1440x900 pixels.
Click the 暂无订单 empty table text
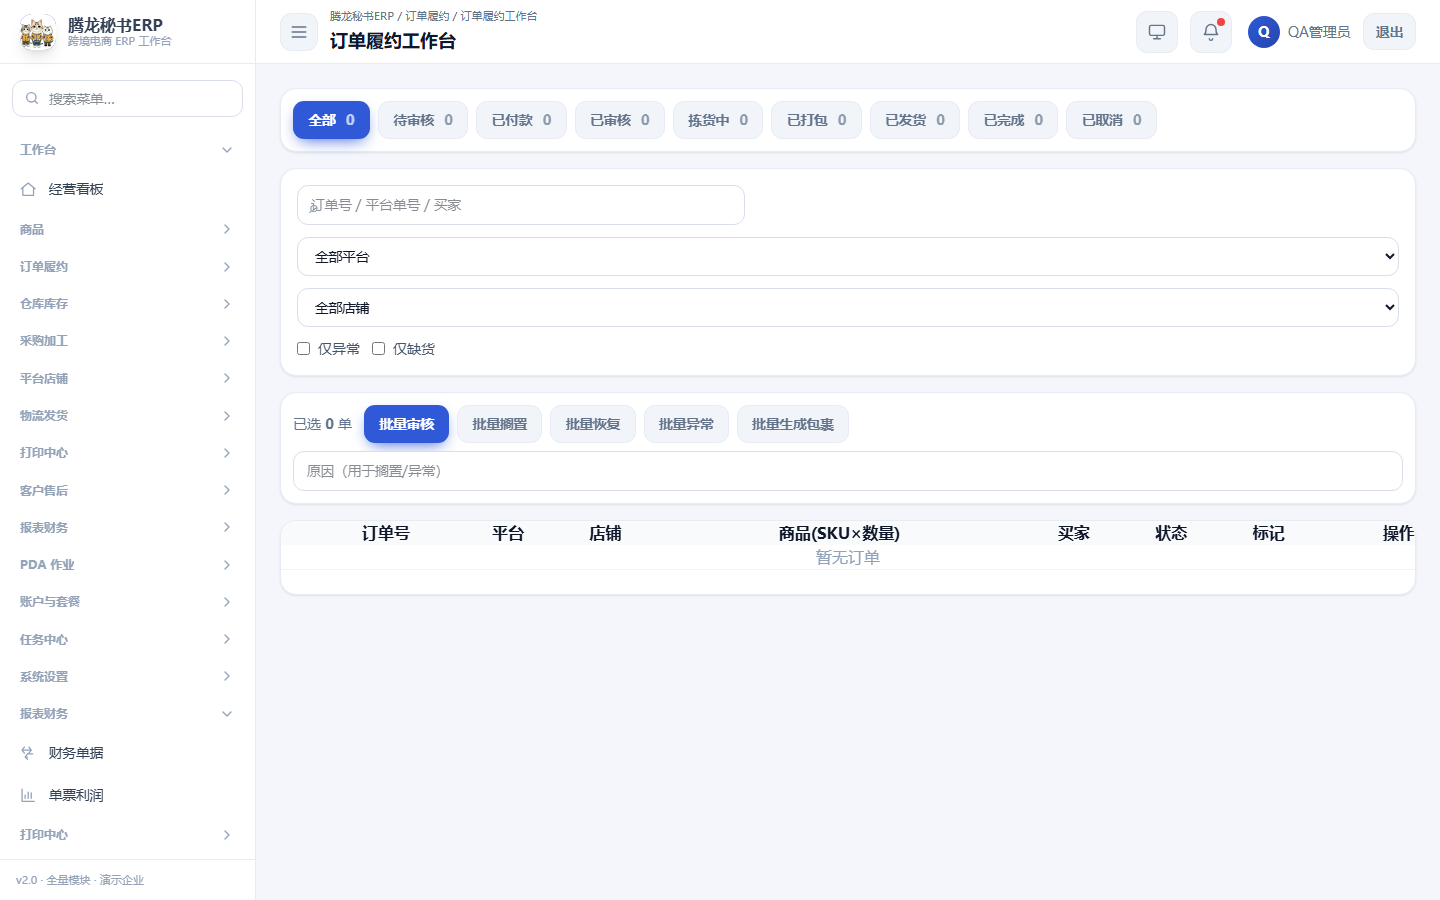pos(848,557)
